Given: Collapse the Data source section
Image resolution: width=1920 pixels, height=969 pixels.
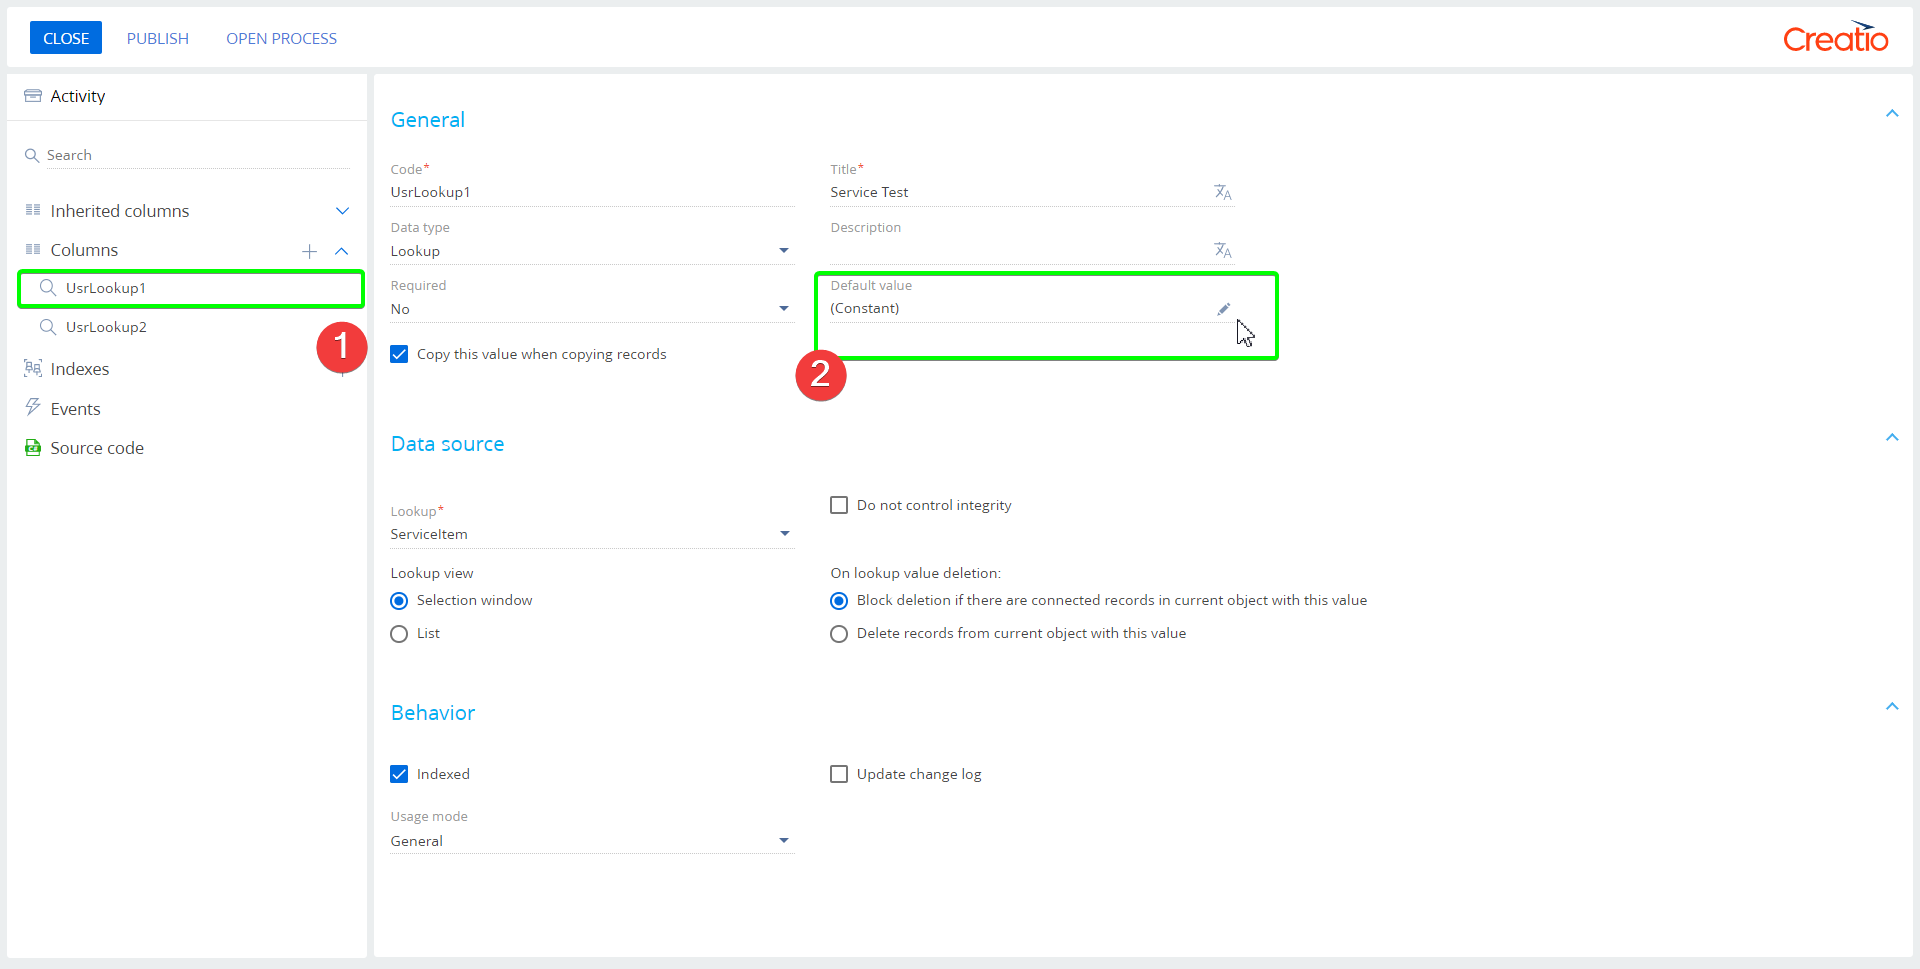Looking at the screenshot, I should coord(1892,438).
